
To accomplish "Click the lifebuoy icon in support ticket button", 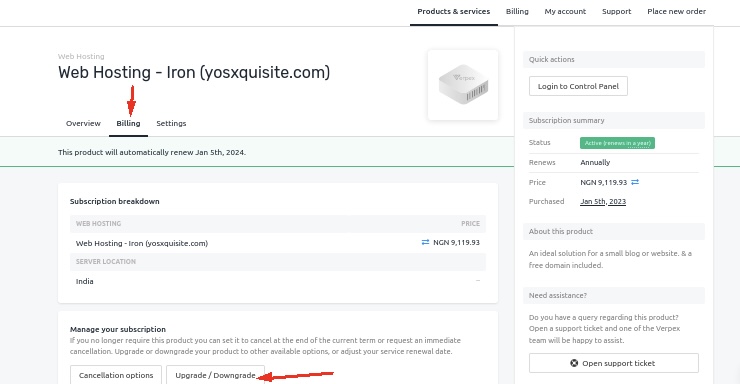I will coord(574,363).
